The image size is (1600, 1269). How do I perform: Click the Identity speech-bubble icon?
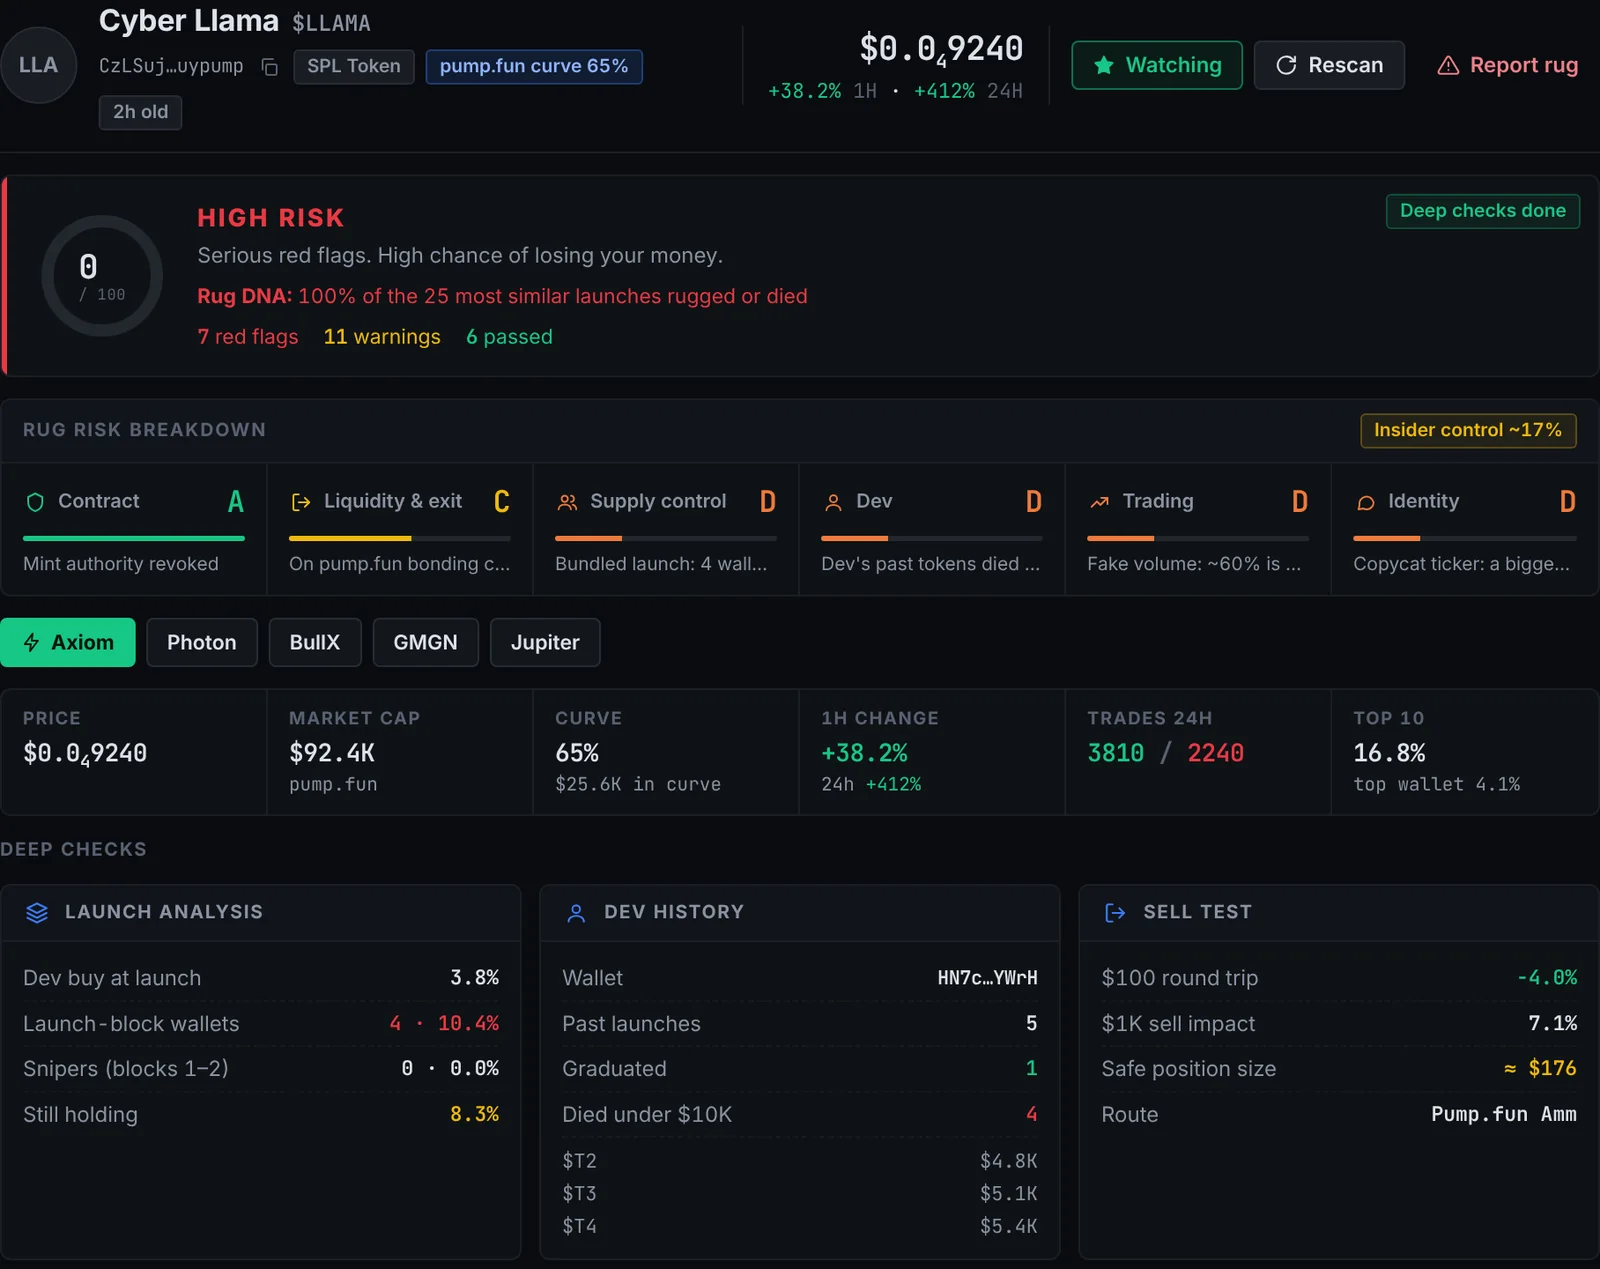(1365, 502)
